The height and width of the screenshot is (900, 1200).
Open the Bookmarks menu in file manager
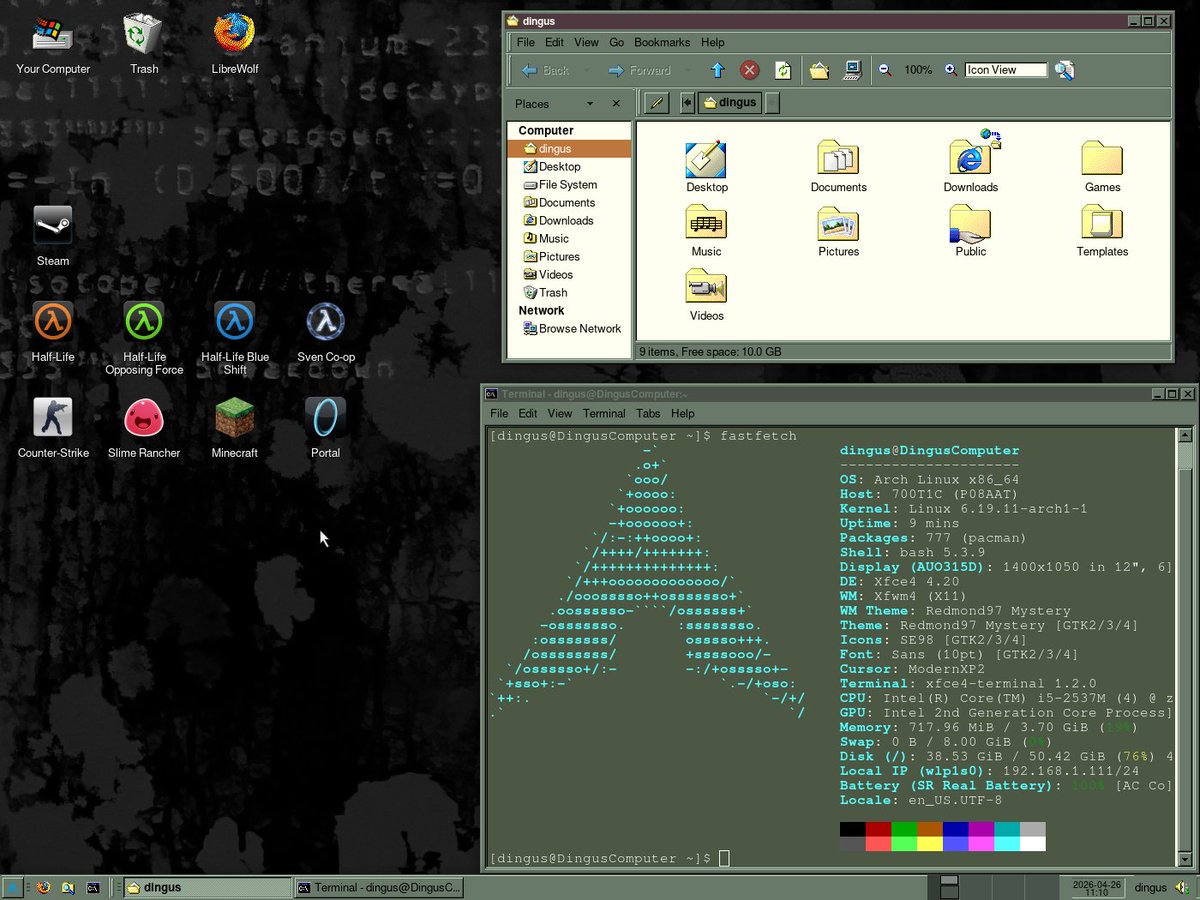[x=662, y=42]
